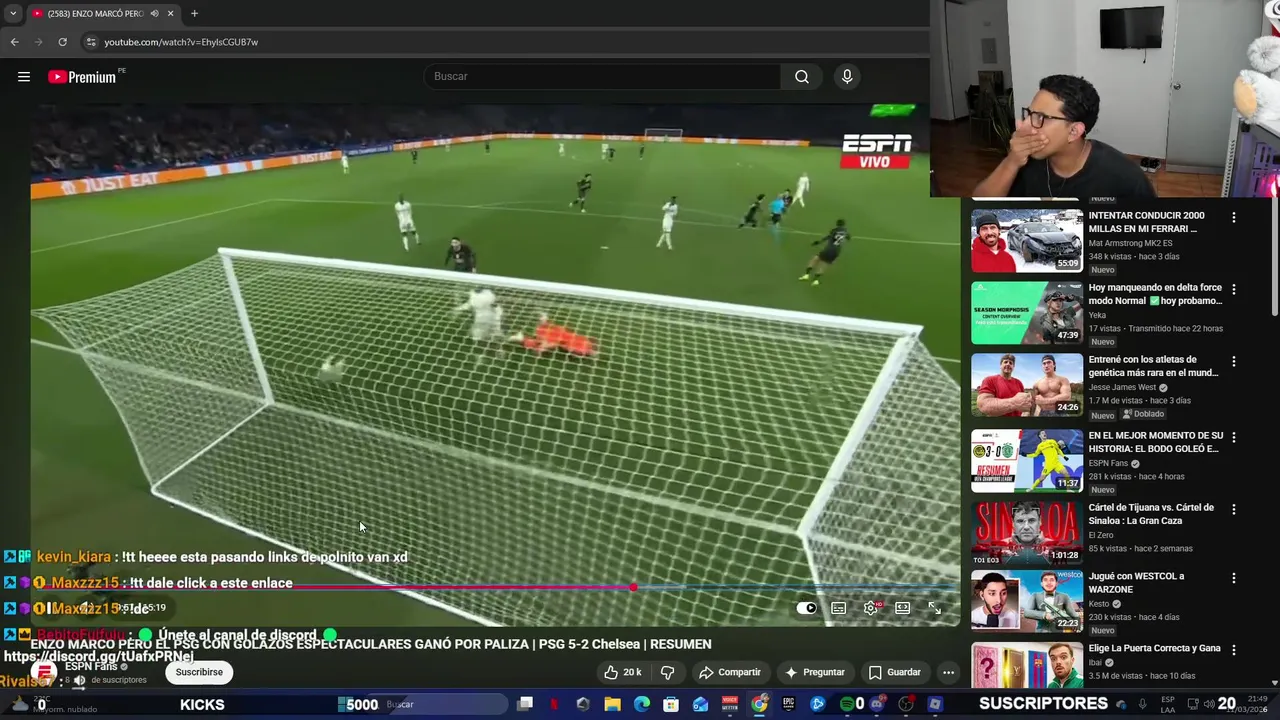Click the youtube.com address bar
This screenshot has height=720, width=1280.
click(x=500, y=42)
